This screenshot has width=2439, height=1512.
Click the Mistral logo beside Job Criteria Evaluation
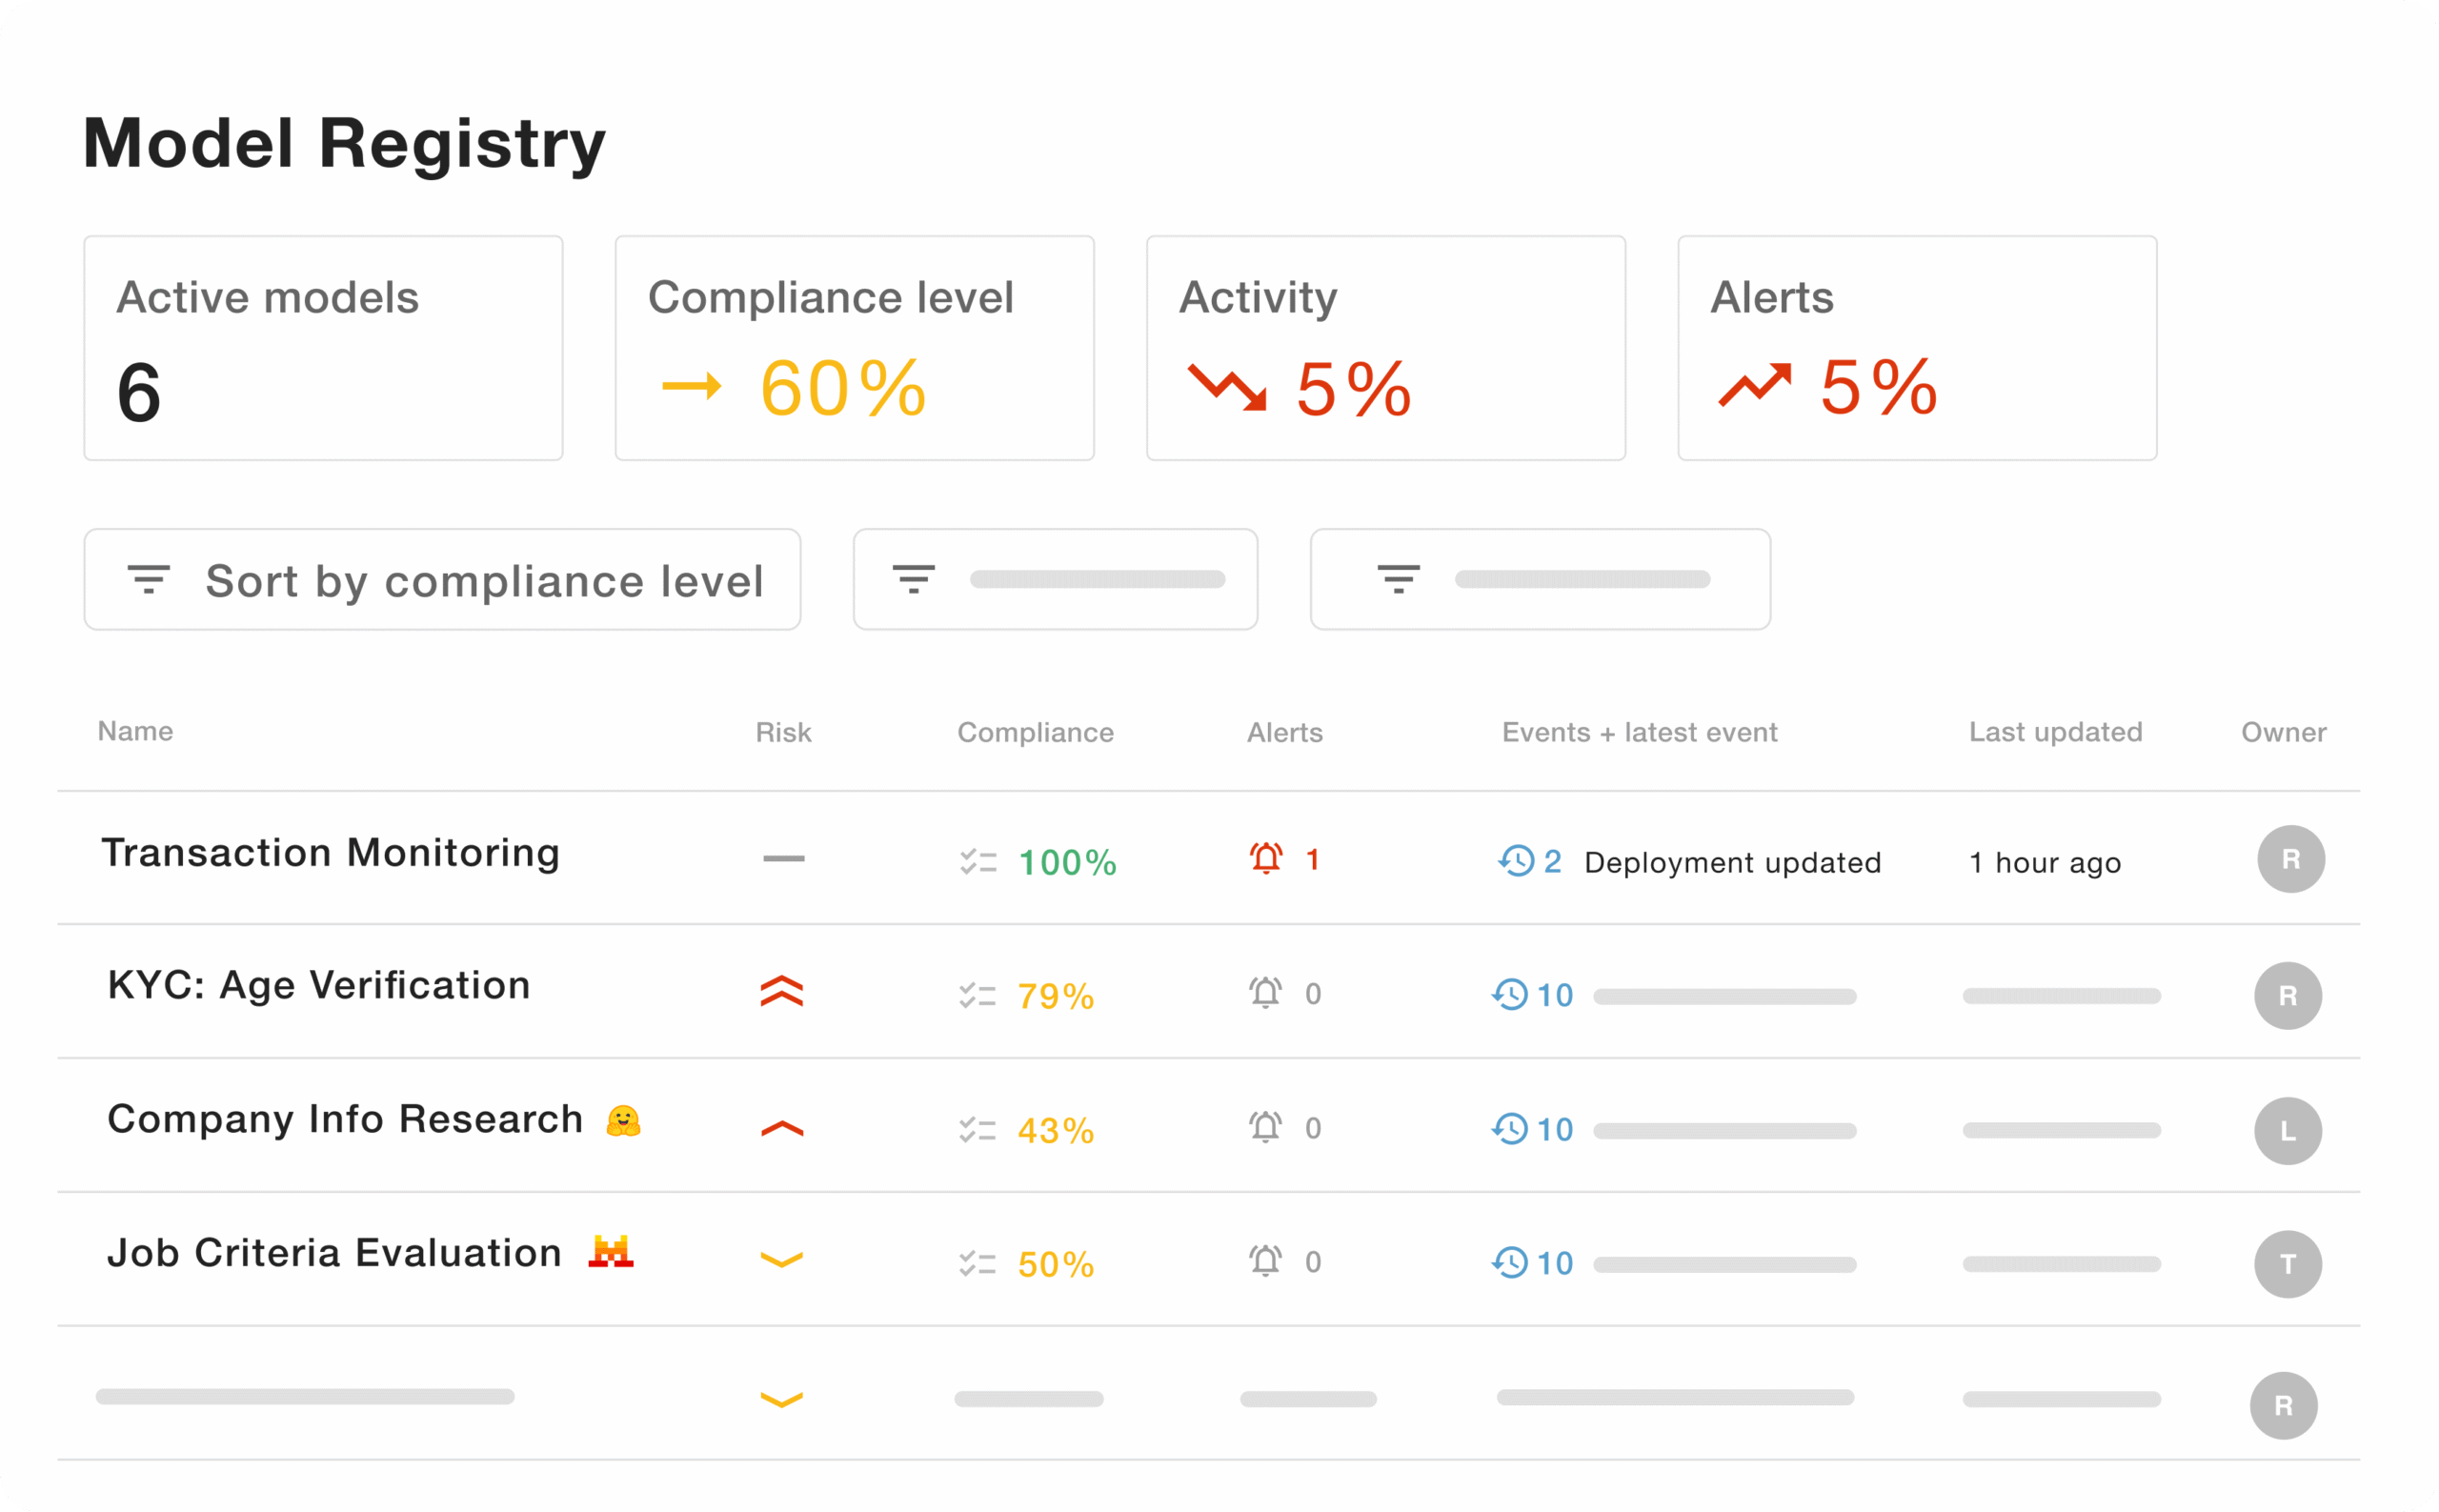click(610, 1251)
